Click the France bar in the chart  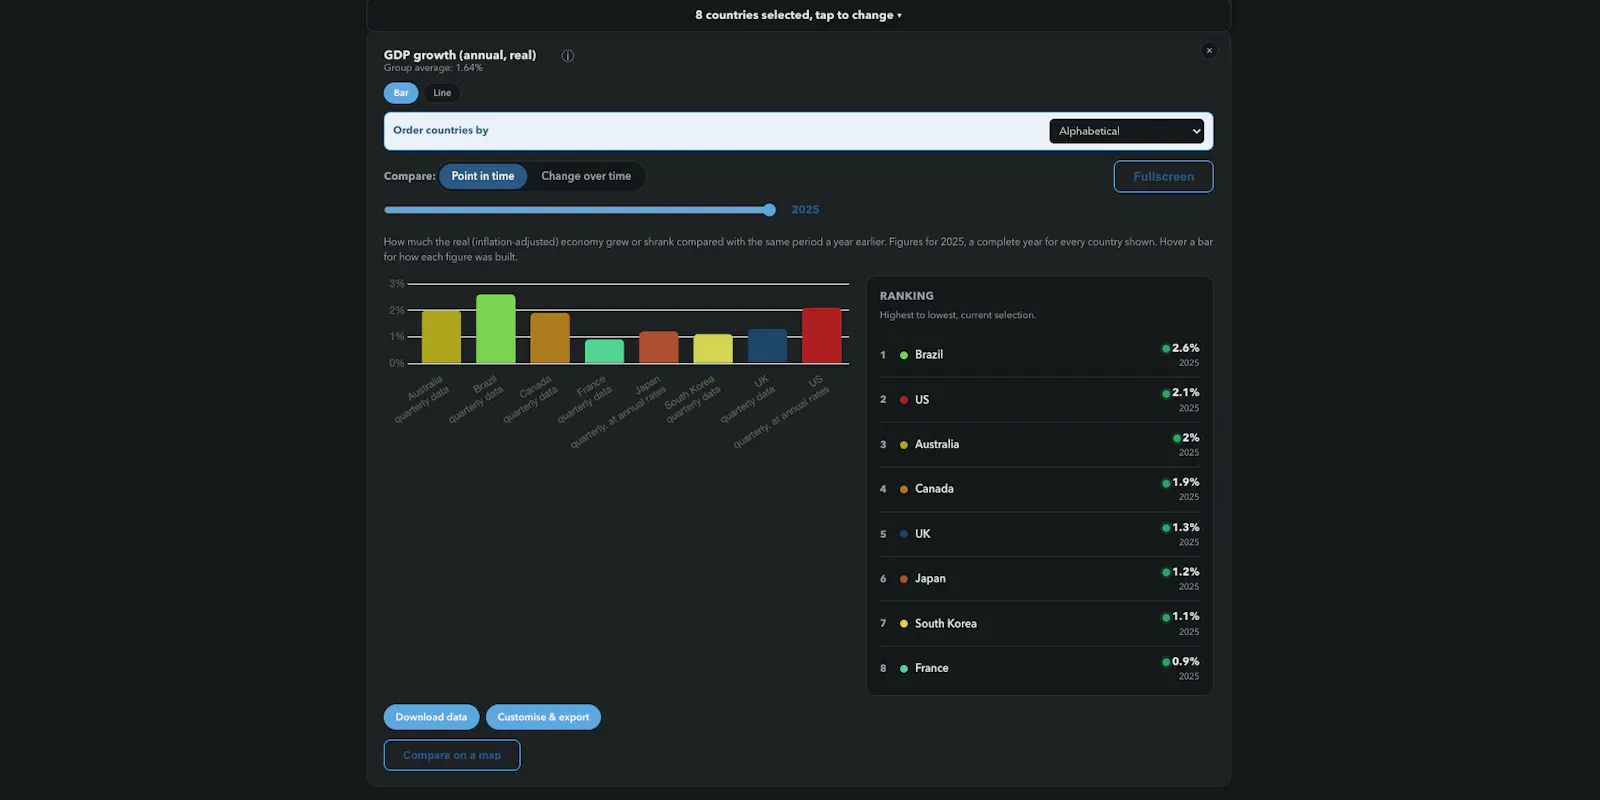click(604, 351)
